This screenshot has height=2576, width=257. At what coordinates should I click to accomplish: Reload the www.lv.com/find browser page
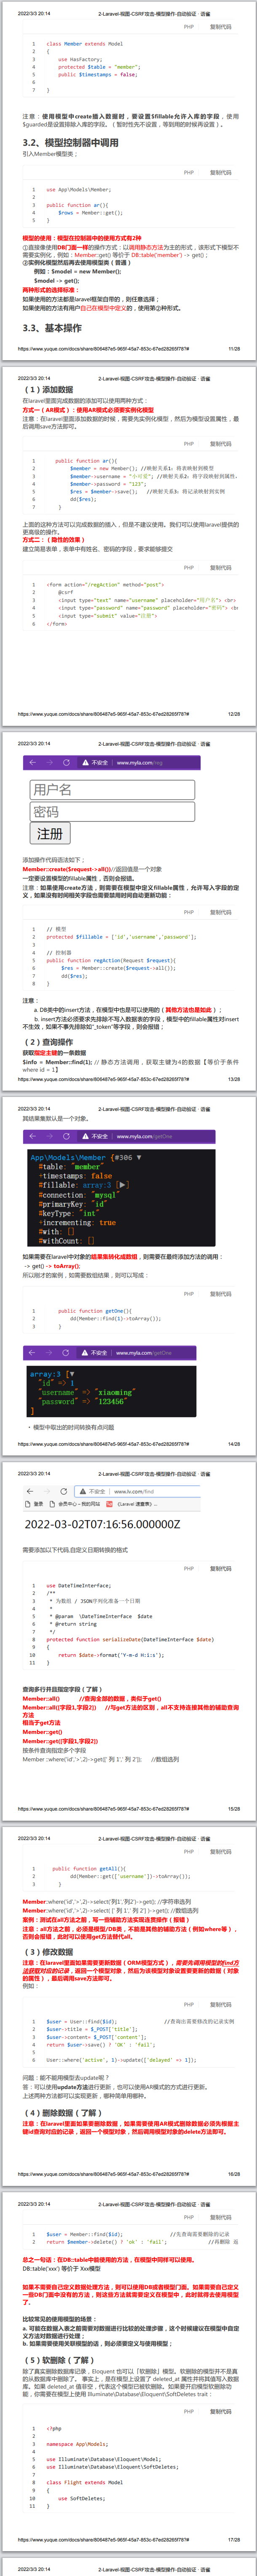pos(64,1491)
